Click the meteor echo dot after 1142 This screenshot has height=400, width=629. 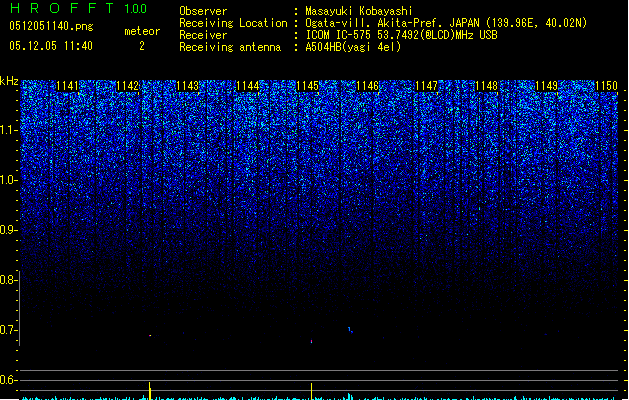point(150,335)
